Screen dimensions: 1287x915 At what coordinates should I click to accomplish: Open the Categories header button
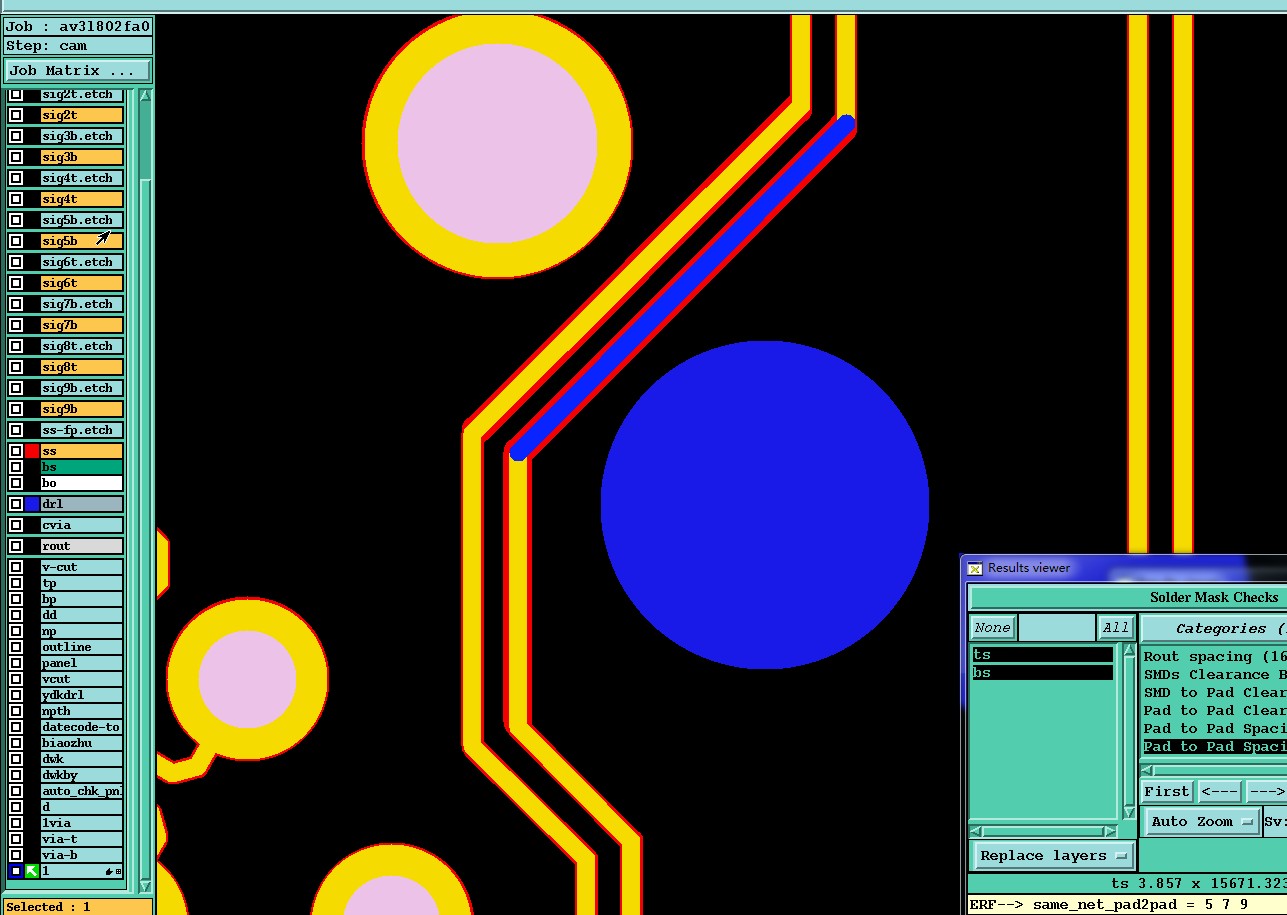1214,629
